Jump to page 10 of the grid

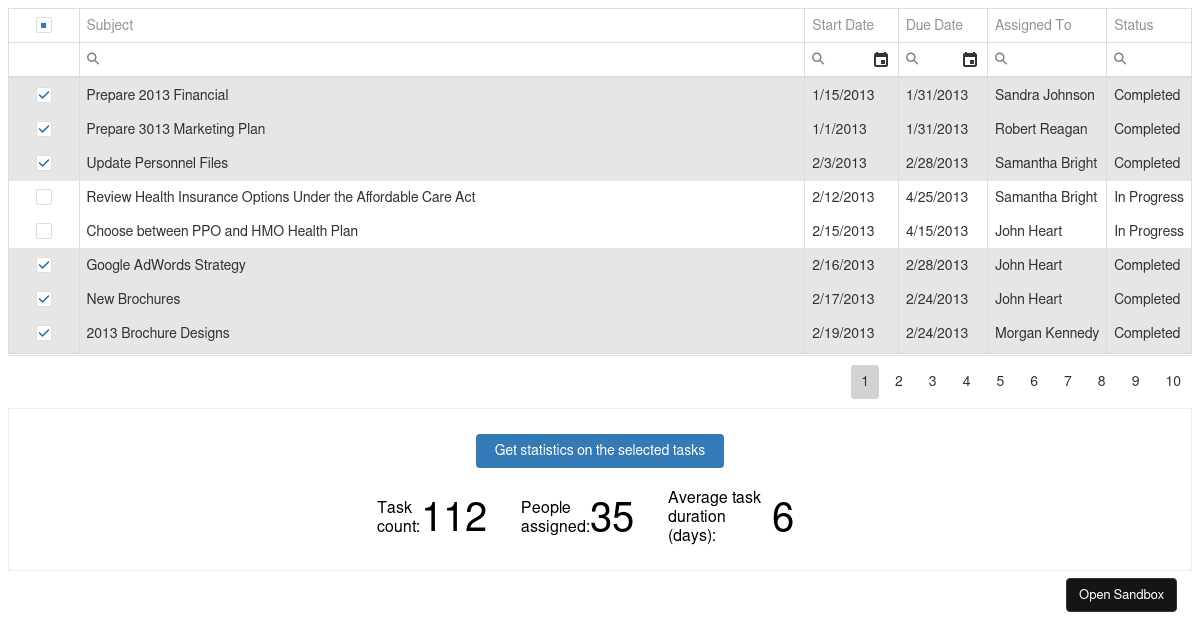click(1173, 382)
